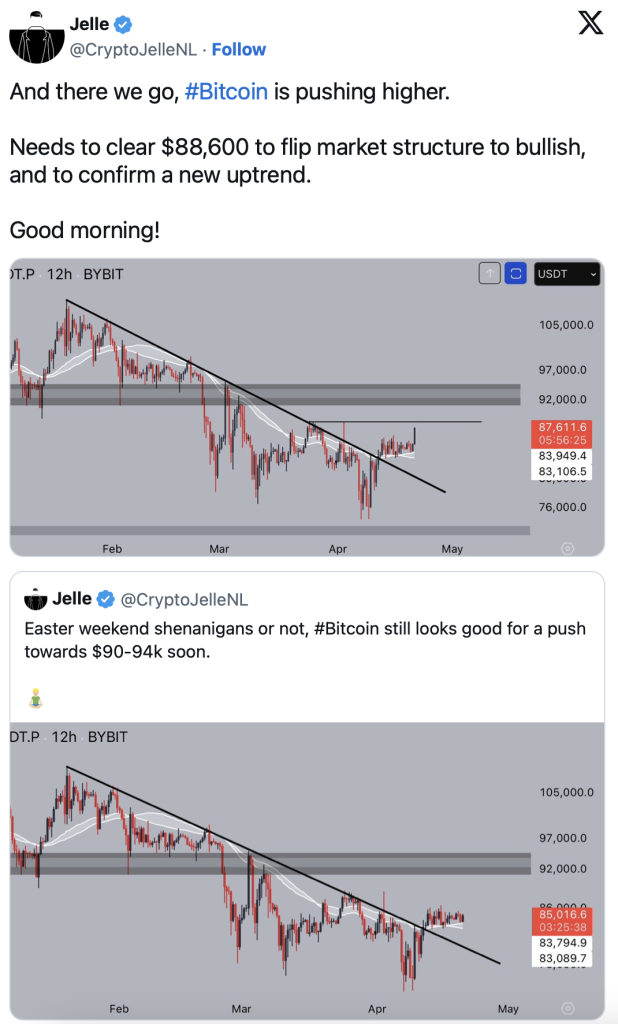Open settings gear on bottom chart
The image size is (618, 1024).
567,1008
